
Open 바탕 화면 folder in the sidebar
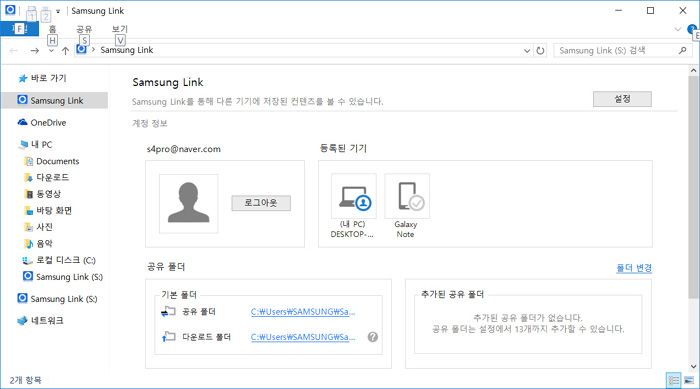click(48, 210)
